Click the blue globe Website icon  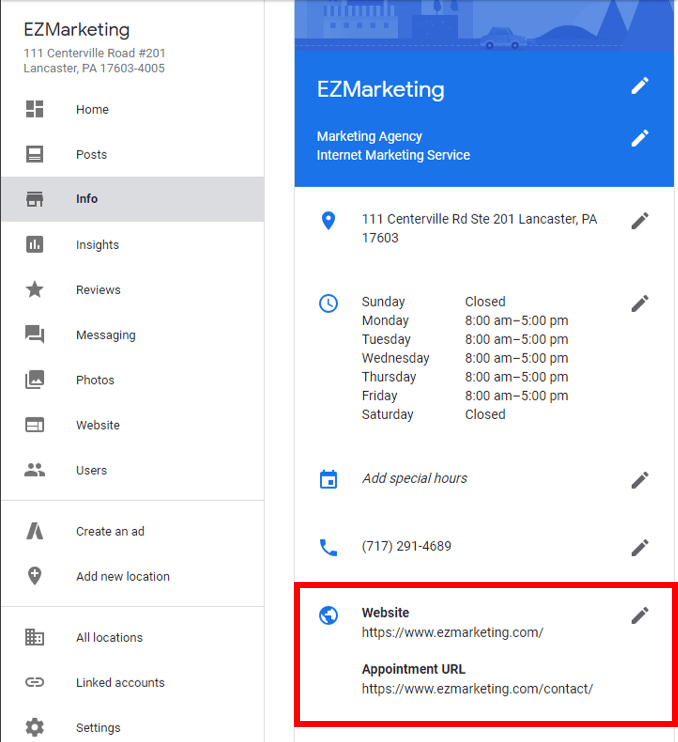[x=328, y=615]
